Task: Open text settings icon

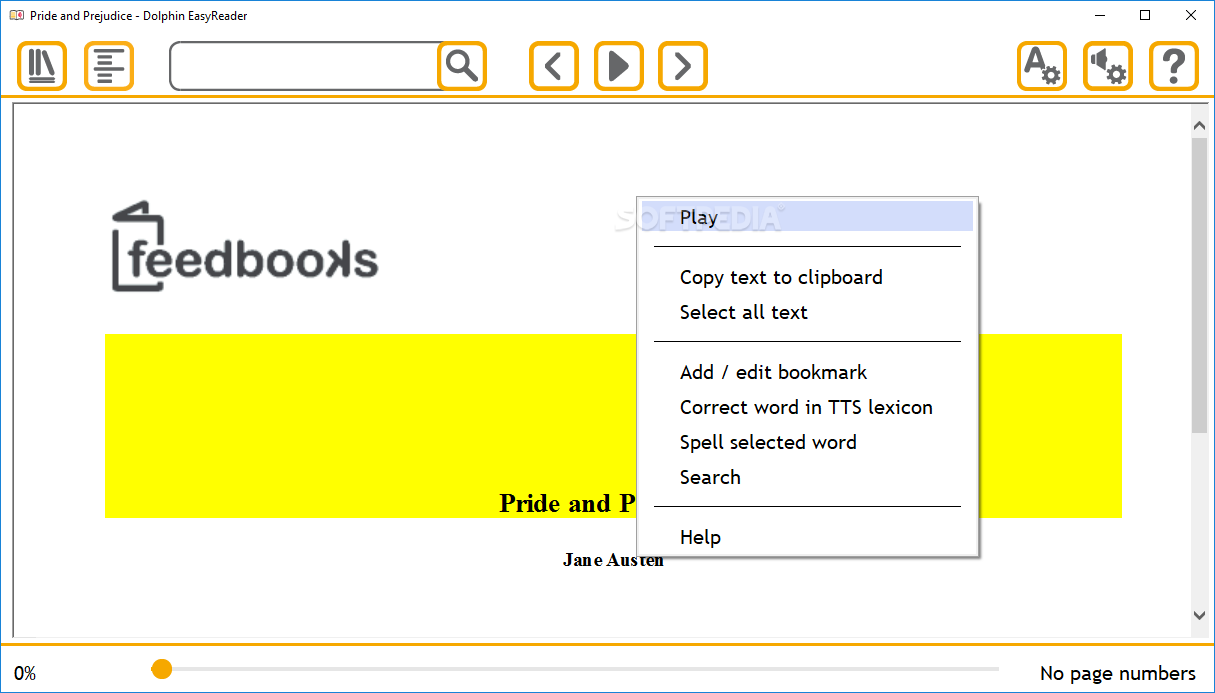Action: click(x=1042, y=67)
